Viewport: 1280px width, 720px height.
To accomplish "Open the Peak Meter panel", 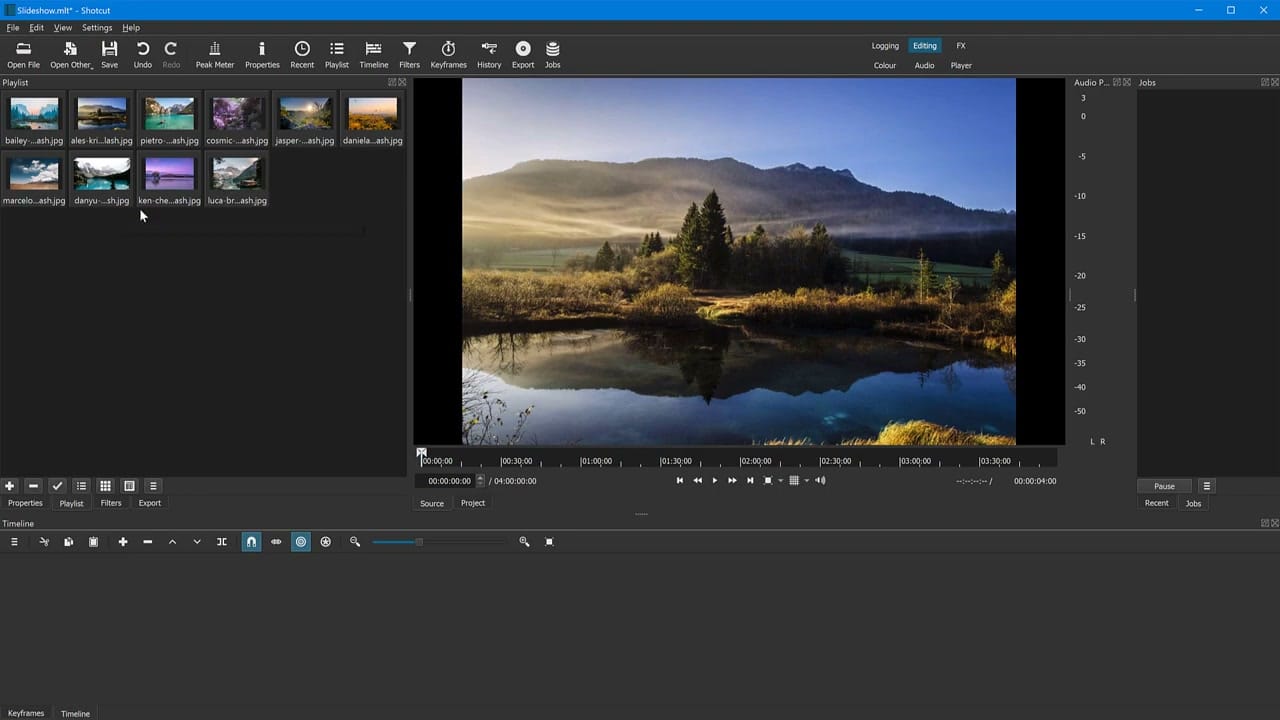I will (x=214, y=54).
